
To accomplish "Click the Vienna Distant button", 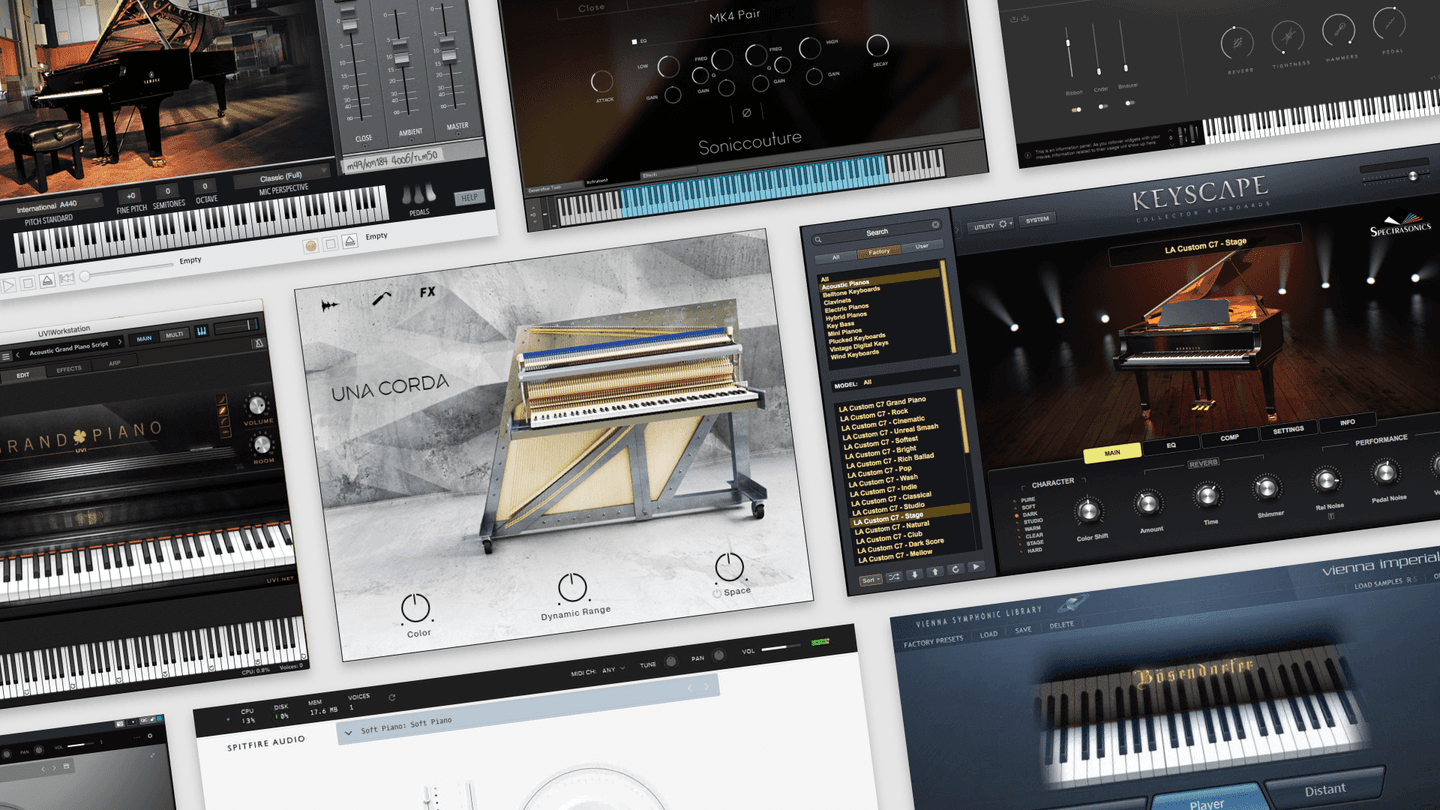I will [1324, 789].
